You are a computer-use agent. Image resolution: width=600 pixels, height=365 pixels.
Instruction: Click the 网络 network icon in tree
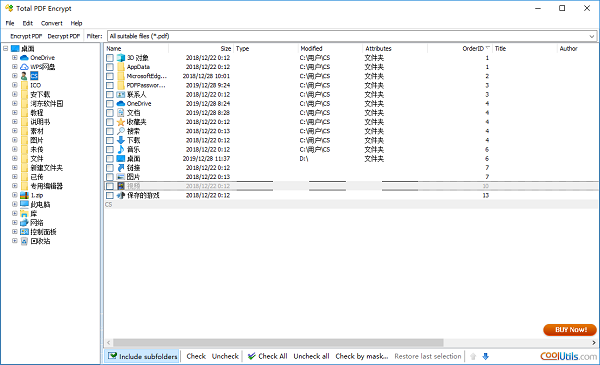click(x=24, y=223)
